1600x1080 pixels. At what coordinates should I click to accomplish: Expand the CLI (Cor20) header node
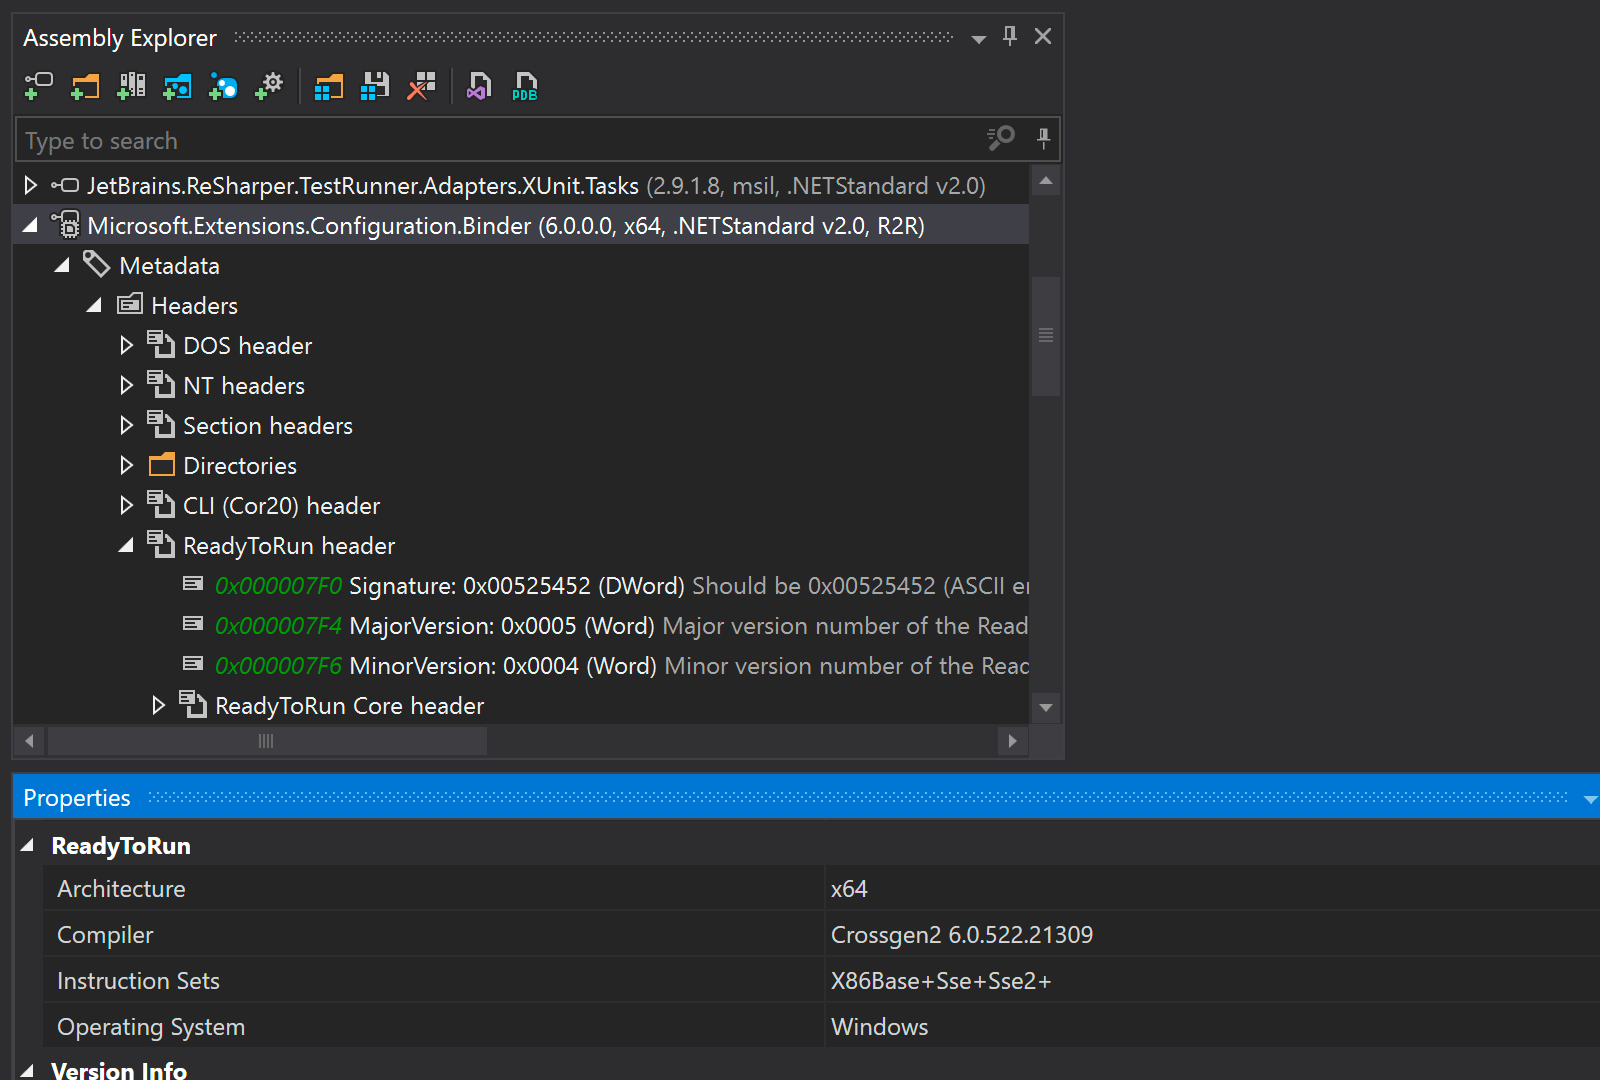126,505
